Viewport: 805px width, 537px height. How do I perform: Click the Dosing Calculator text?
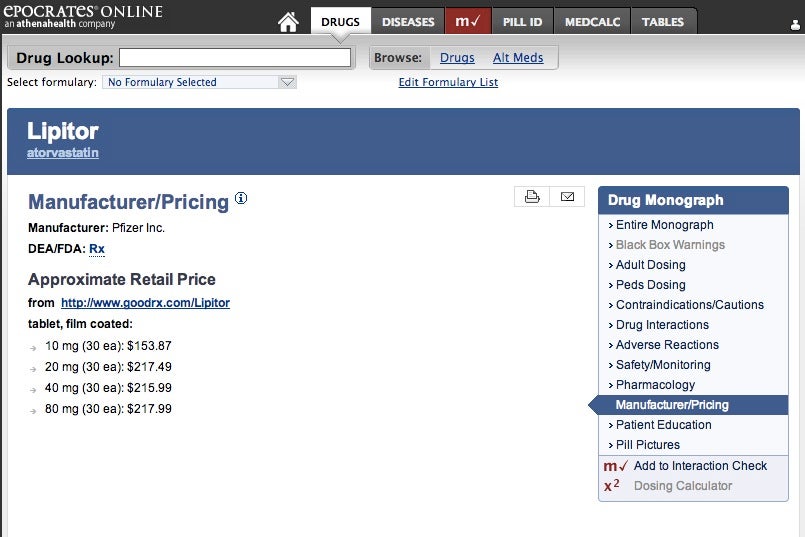pos(683,486)
